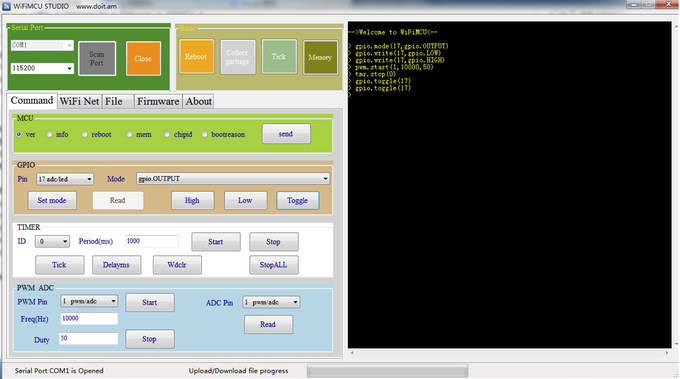The width and height of the screenshot is (680, 379).
Task: Click the Memory button
Action: point(320,57)
